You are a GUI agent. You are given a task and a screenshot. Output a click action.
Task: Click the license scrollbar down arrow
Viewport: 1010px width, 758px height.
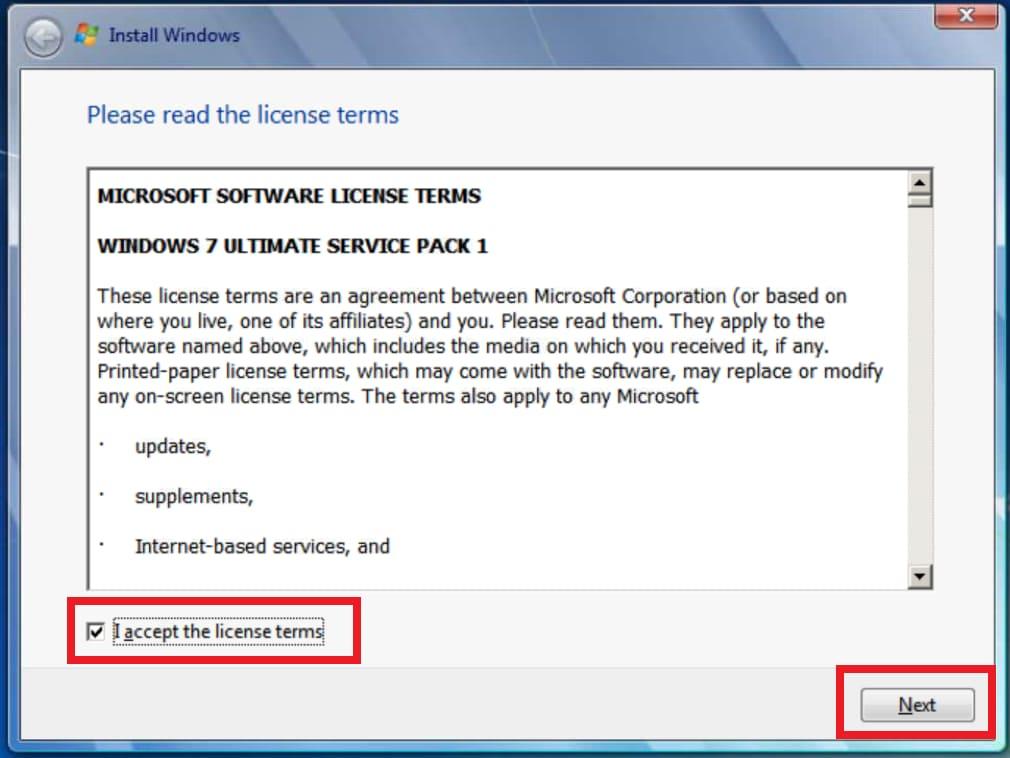pyautogui.click(x=919, y=576)
